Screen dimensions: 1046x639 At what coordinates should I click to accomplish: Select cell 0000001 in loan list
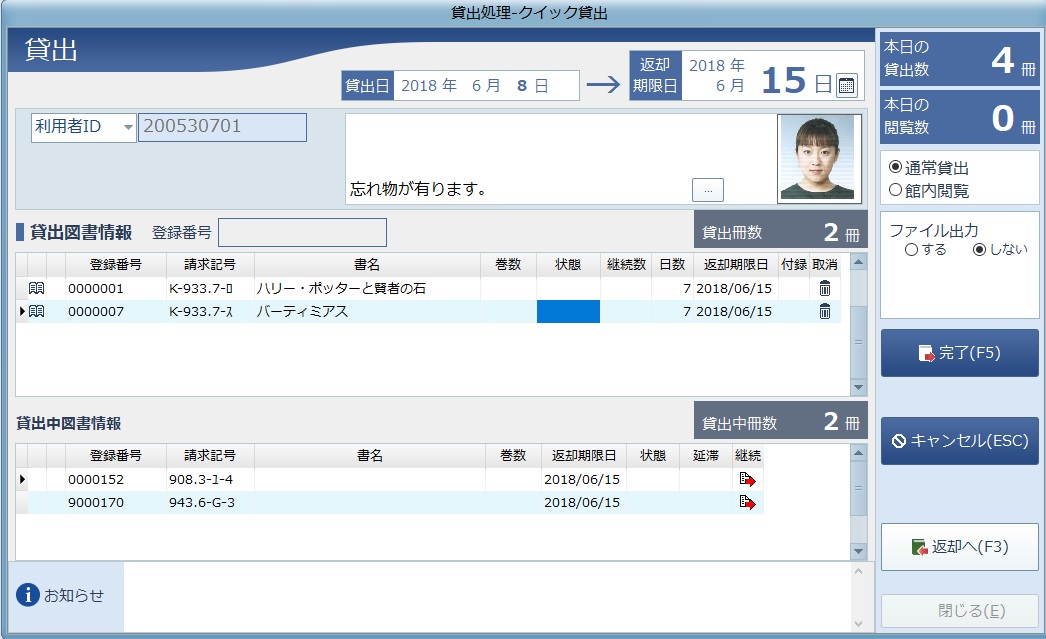pyautogui.click(x=115, y=288)
